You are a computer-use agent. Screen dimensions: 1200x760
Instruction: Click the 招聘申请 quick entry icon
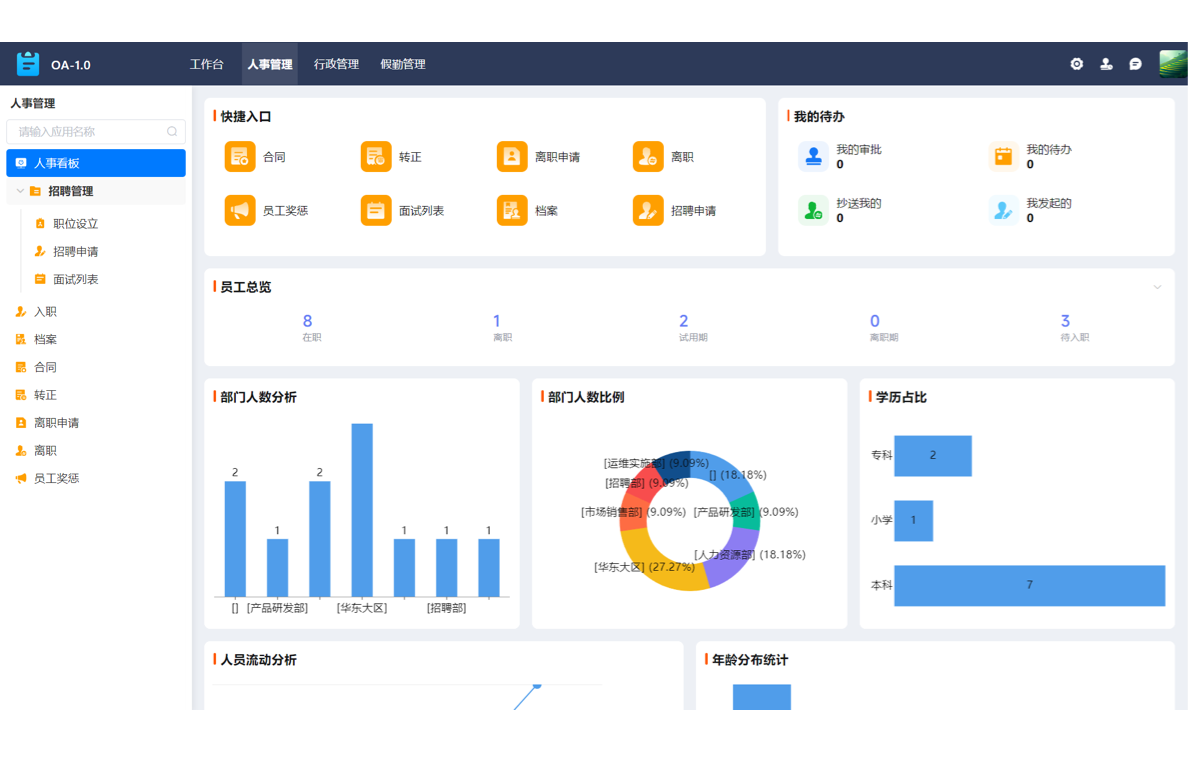tap(648, 211)
